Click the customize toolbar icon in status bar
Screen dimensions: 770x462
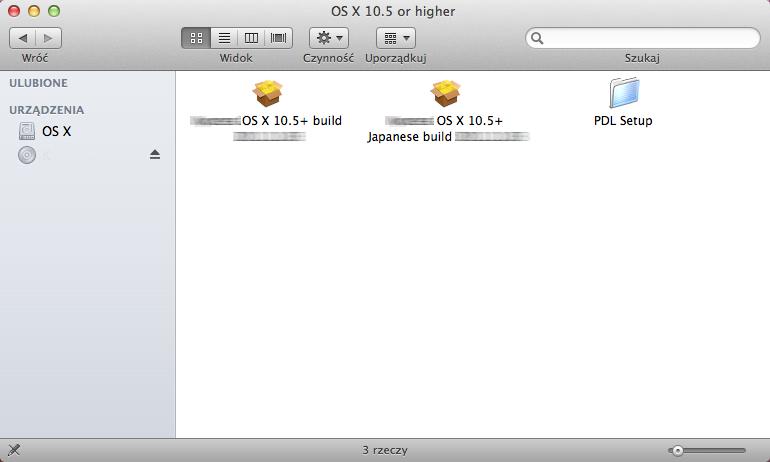click(14, 450)
